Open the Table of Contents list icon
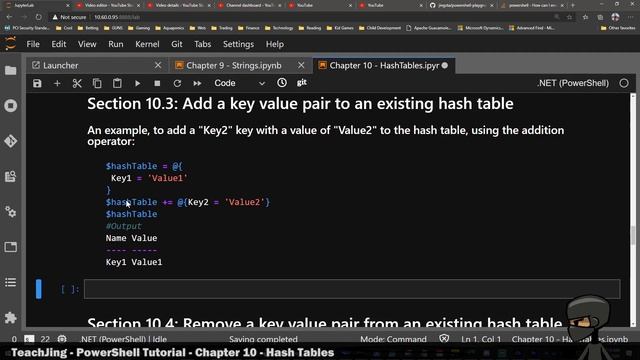640x360 pixels. pos(11,282)
